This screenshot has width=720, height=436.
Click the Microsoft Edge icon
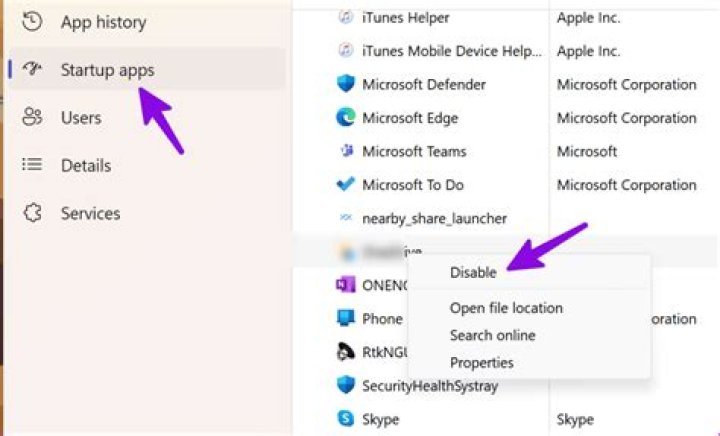coord(346,117)
